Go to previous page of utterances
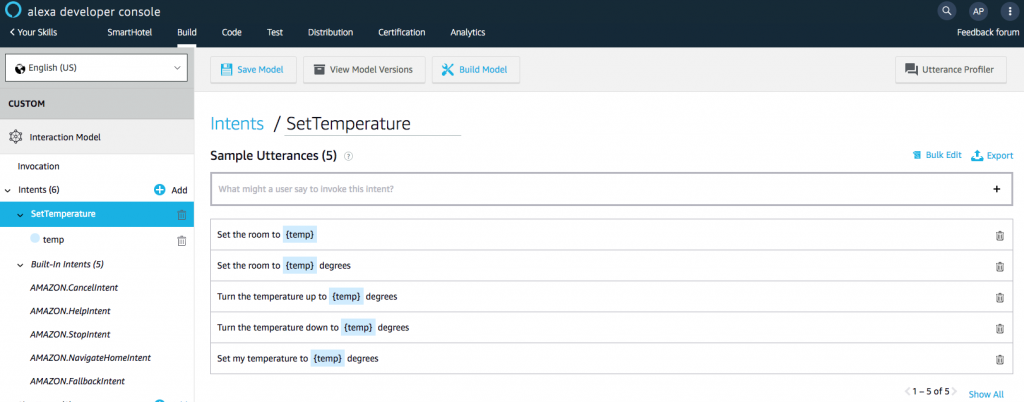Screen dimensions: 1024x402 pyautogui.click(x=908, y=392)
